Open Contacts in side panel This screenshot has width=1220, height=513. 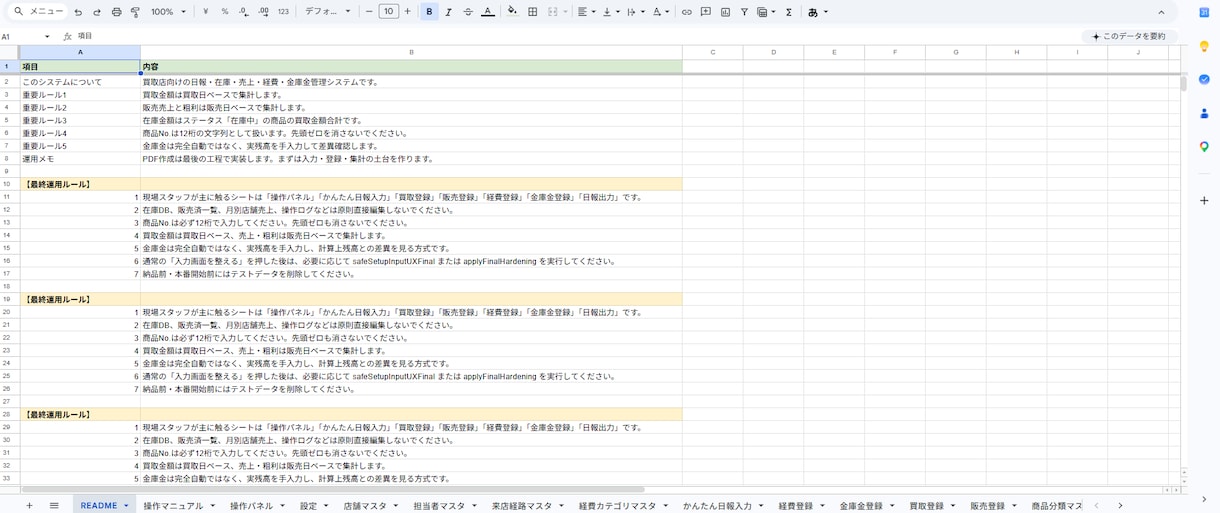1204,113
